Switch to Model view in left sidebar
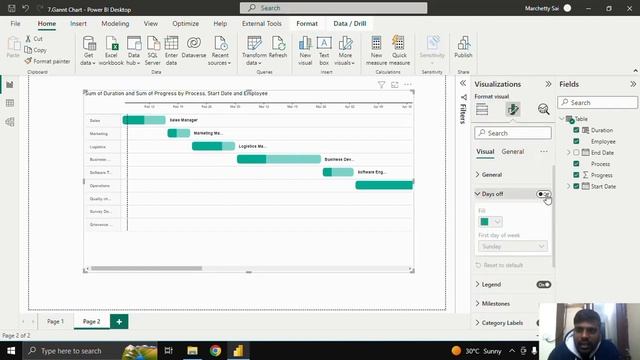This screenshot has width=640, height=360. [10, 122]
